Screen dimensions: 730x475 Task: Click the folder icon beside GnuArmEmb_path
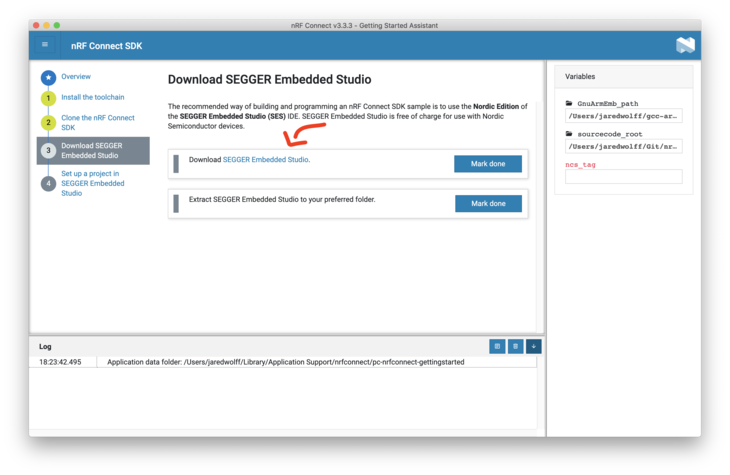569,103
